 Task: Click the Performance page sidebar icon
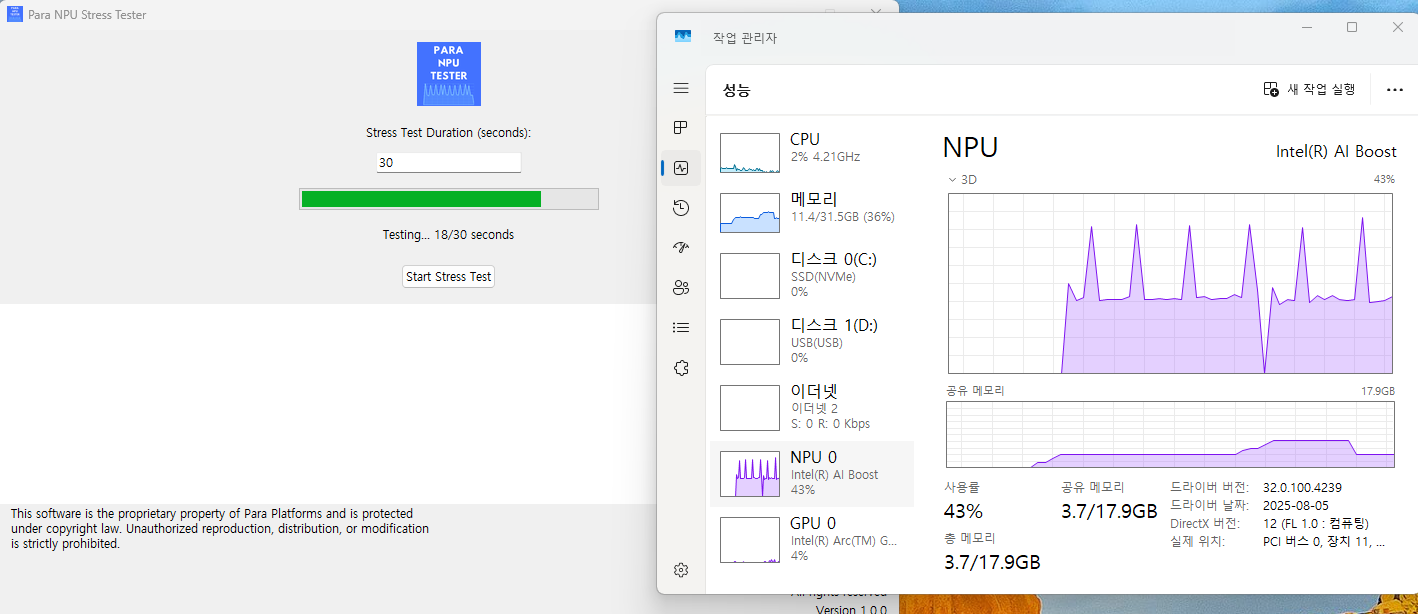coord(681,168)
